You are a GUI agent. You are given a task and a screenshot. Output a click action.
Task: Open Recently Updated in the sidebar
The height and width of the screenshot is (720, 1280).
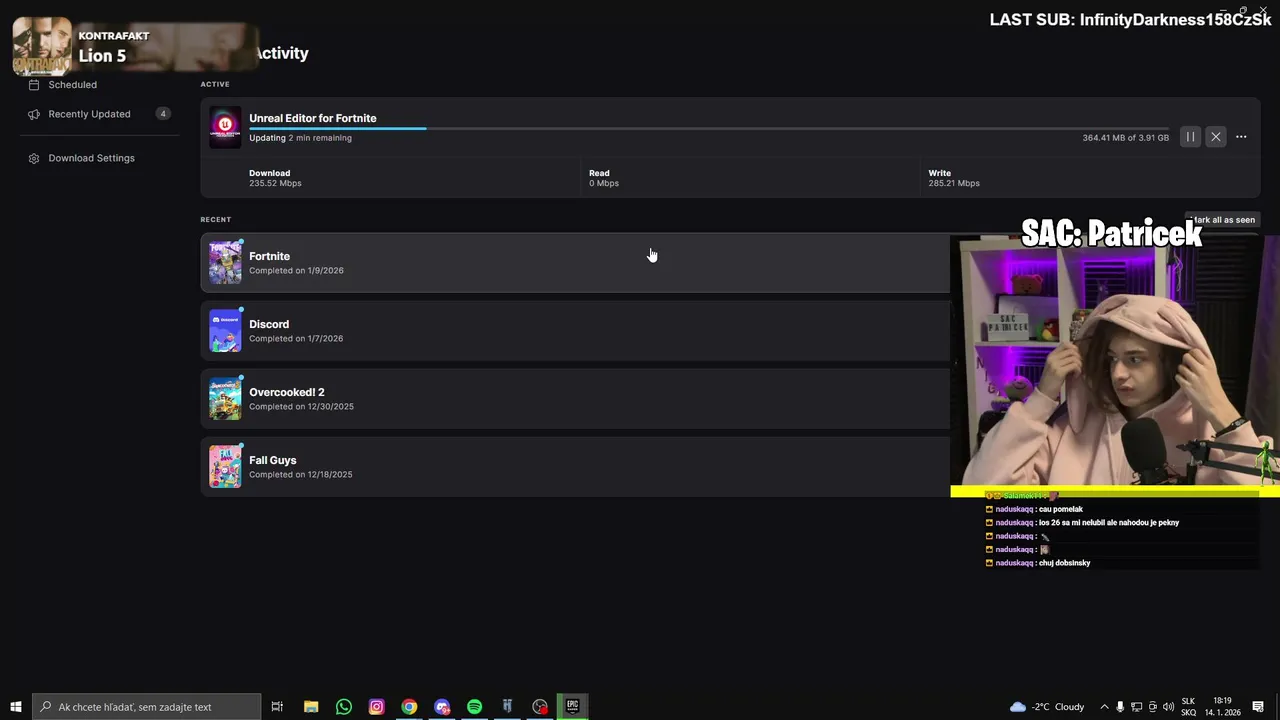(x=89, y=114)
